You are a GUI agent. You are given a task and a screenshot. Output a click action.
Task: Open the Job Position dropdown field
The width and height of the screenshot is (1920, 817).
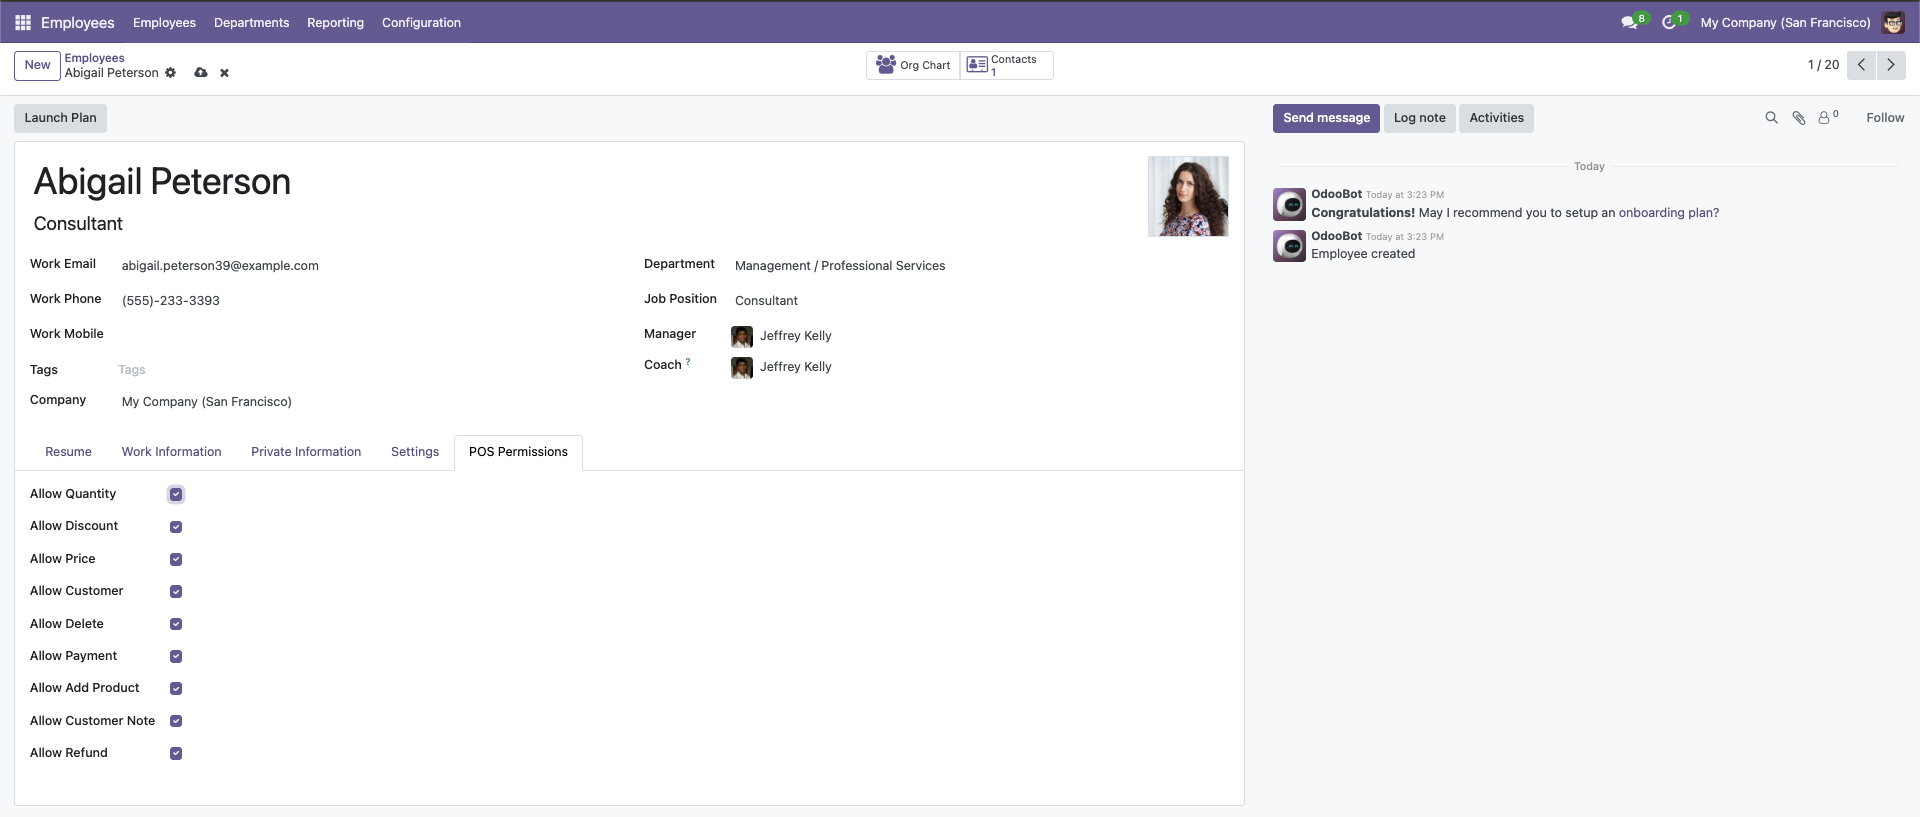(980, 301)
